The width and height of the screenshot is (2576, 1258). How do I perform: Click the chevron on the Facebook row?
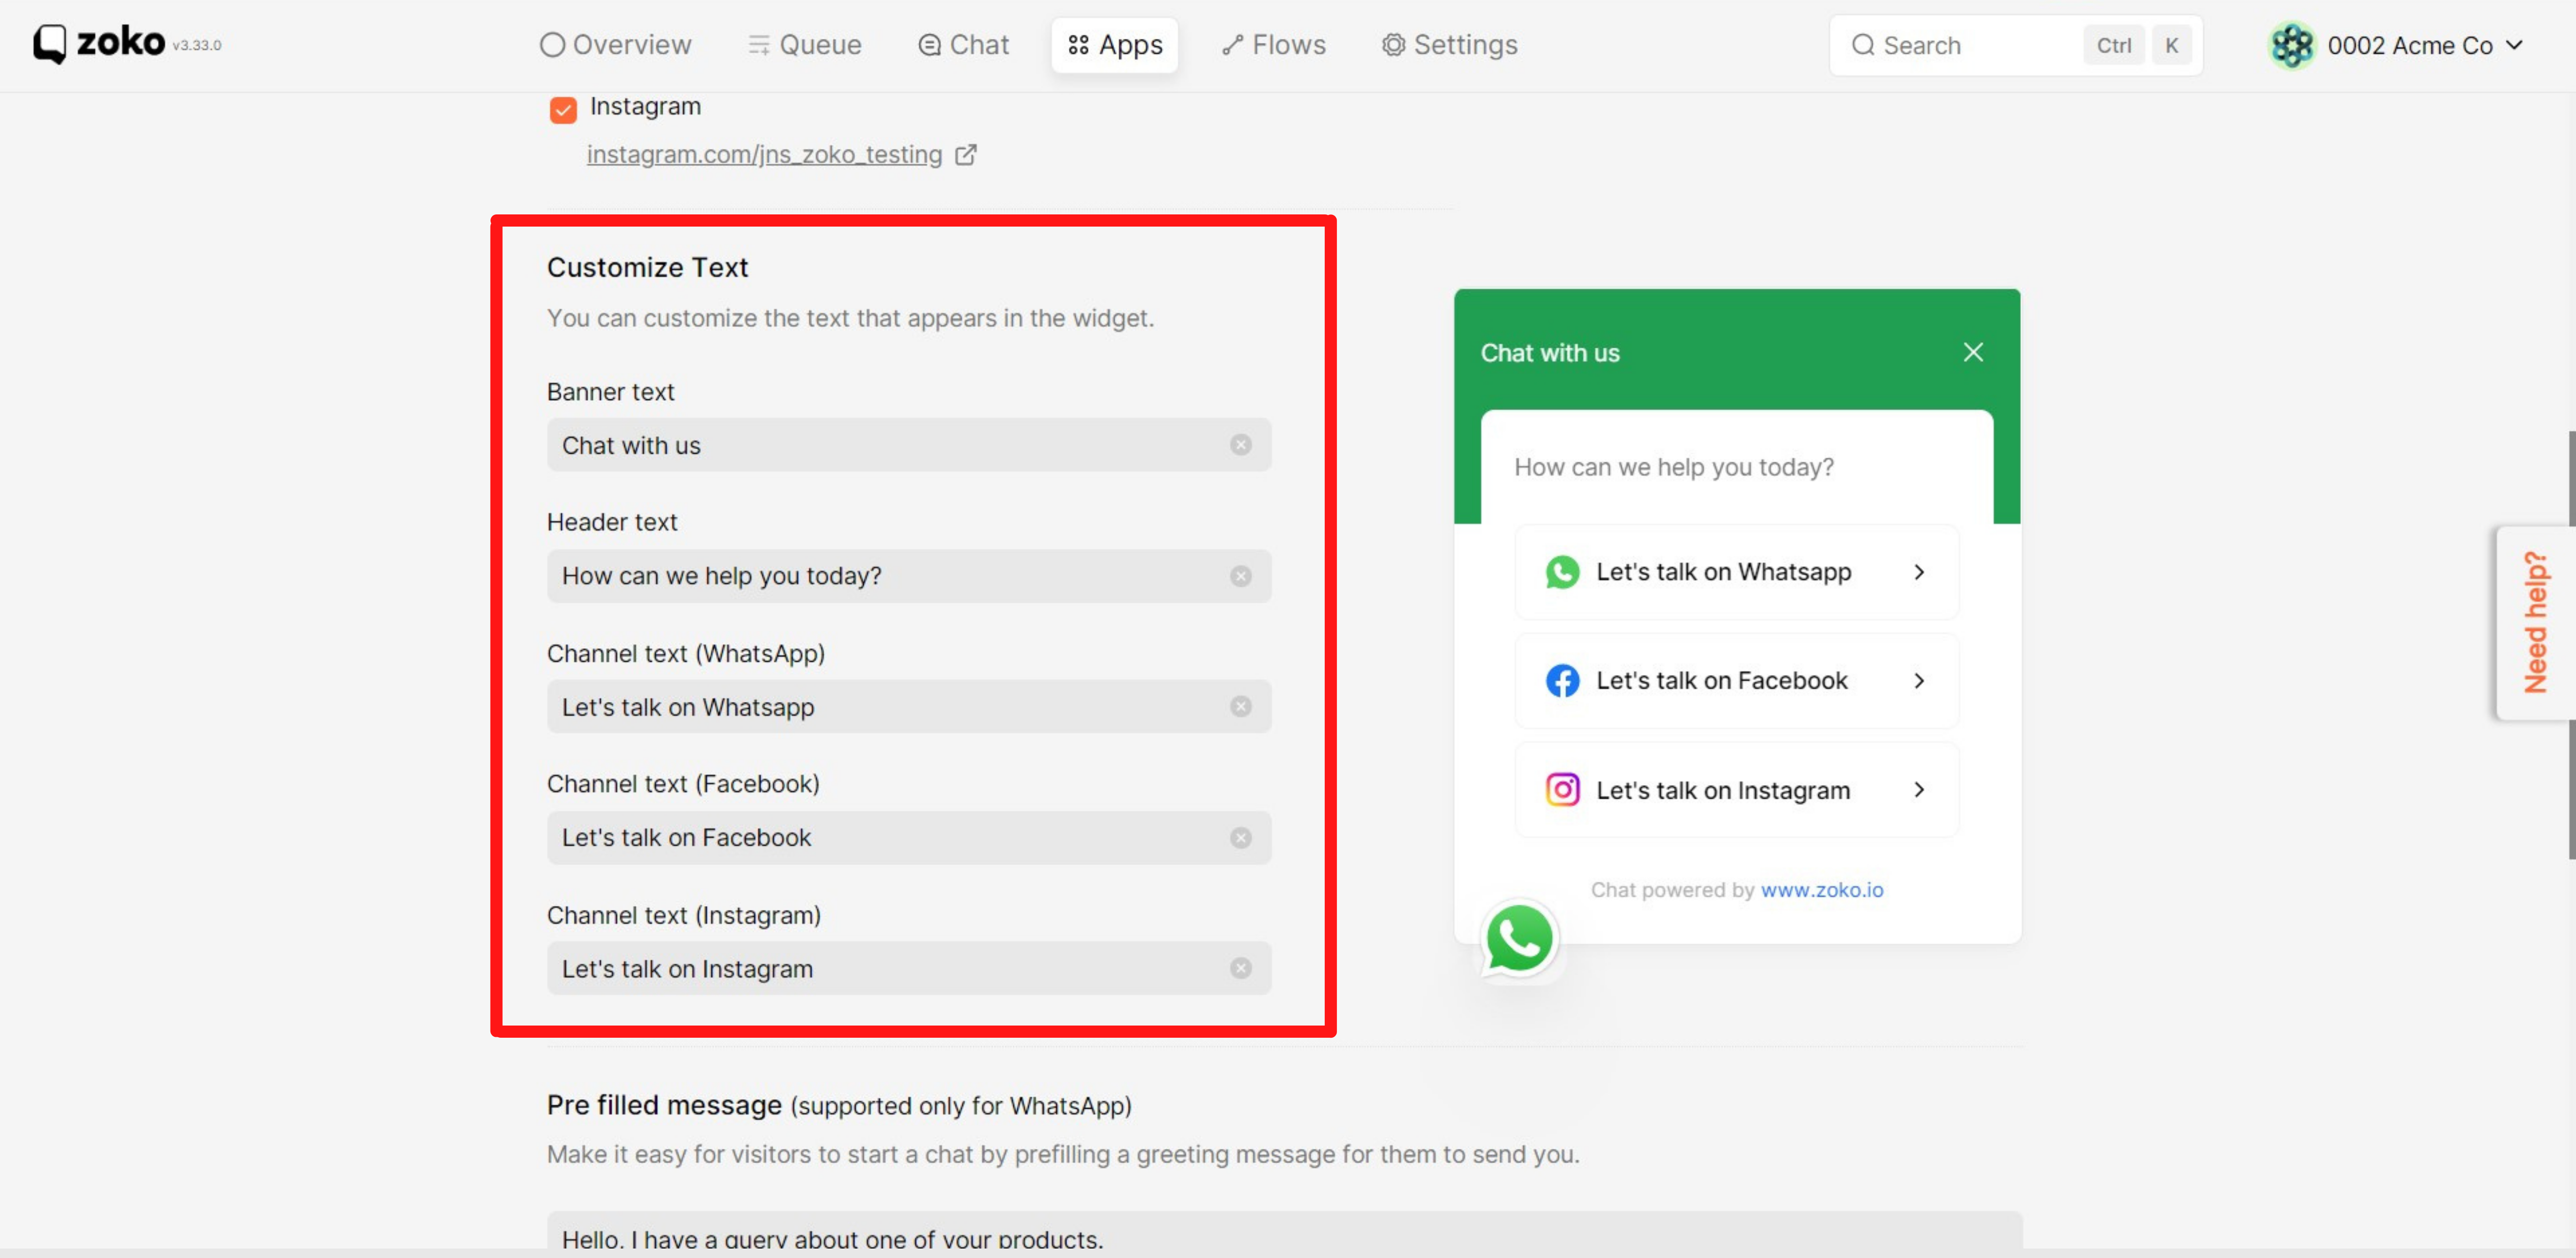pyautogui.click(x=1918, y=681)
